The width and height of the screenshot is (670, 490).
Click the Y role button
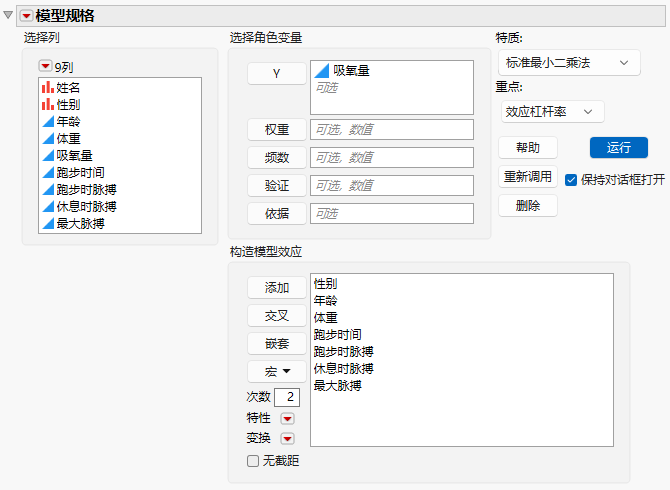point(276,73)
